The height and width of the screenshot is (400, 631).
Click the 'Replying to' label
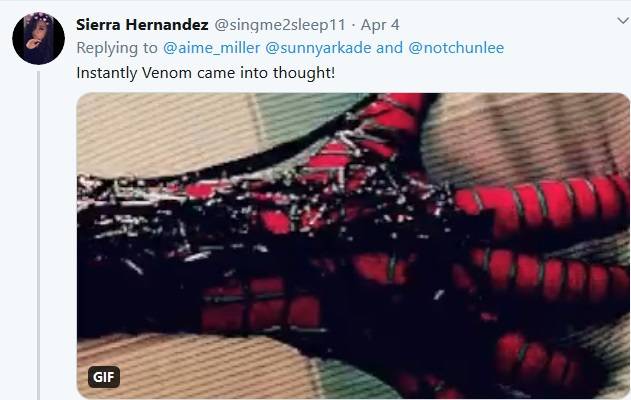pyautogui.click(x=117, y=48)
